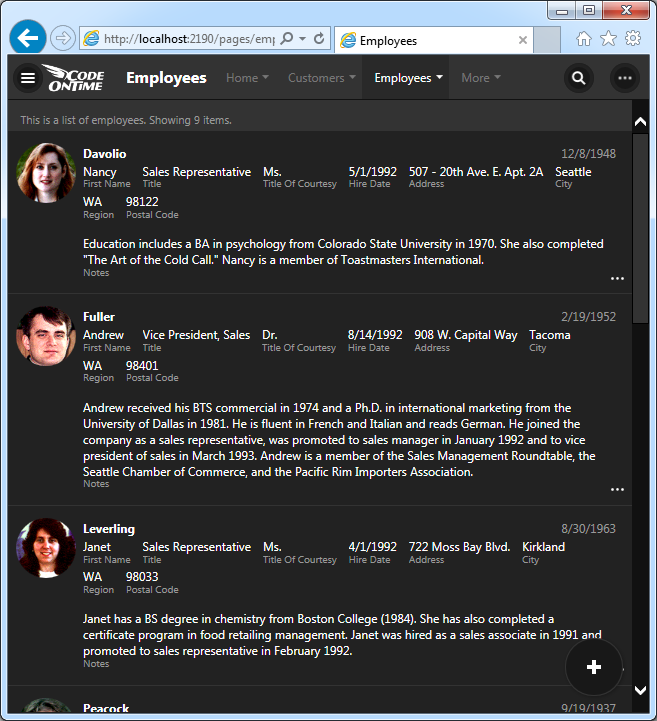657x721 pixels.
Task: Select the Peacock last name
Action: coord(106,709)
